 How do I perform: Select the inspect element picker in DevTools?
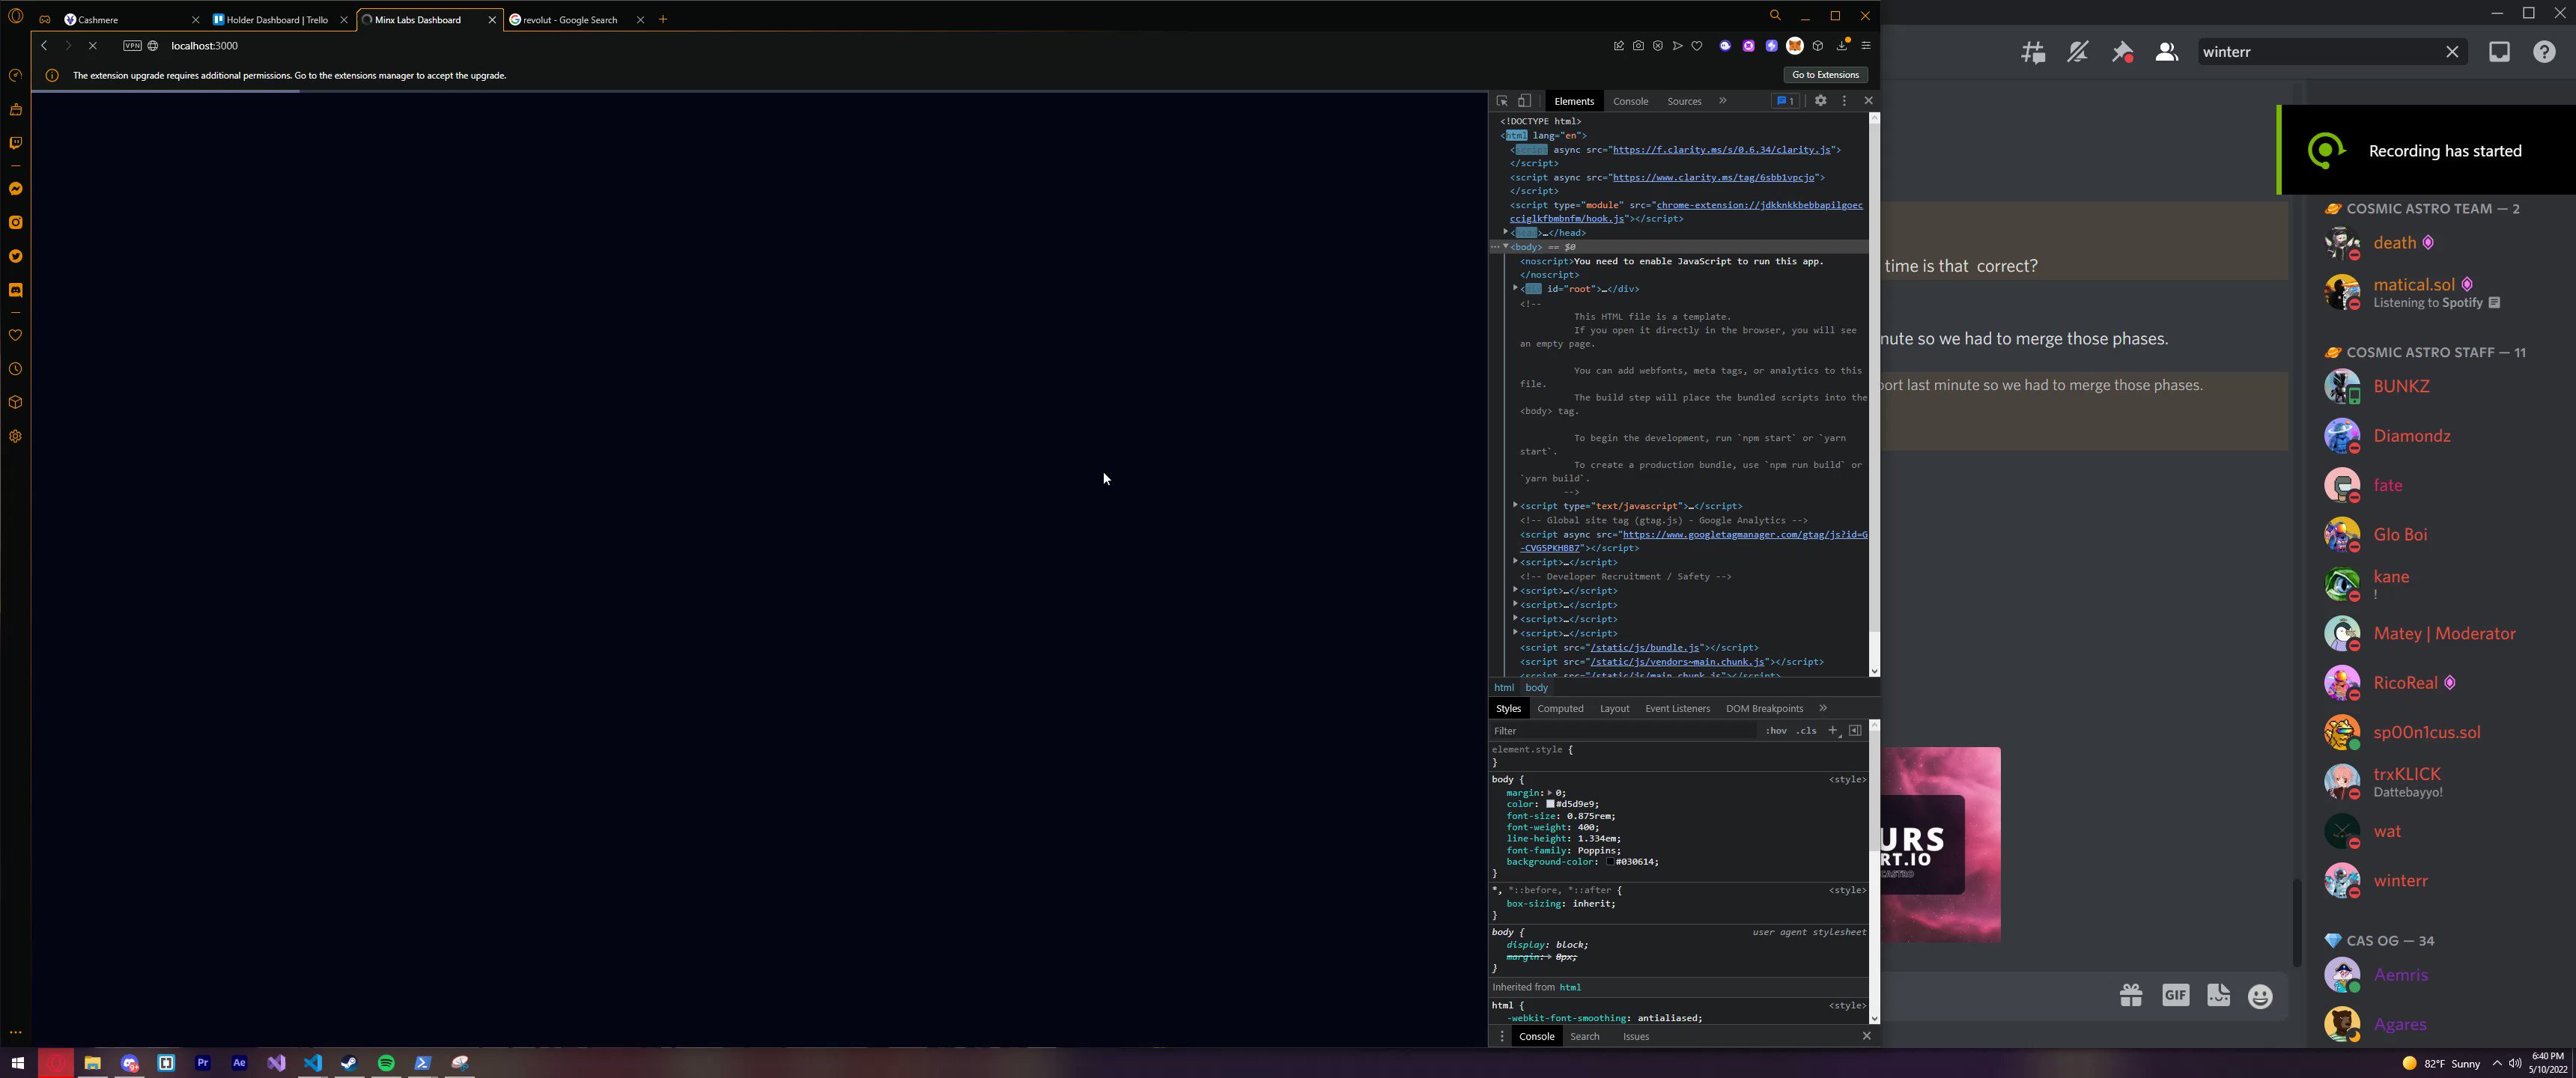click(1502, 101)
